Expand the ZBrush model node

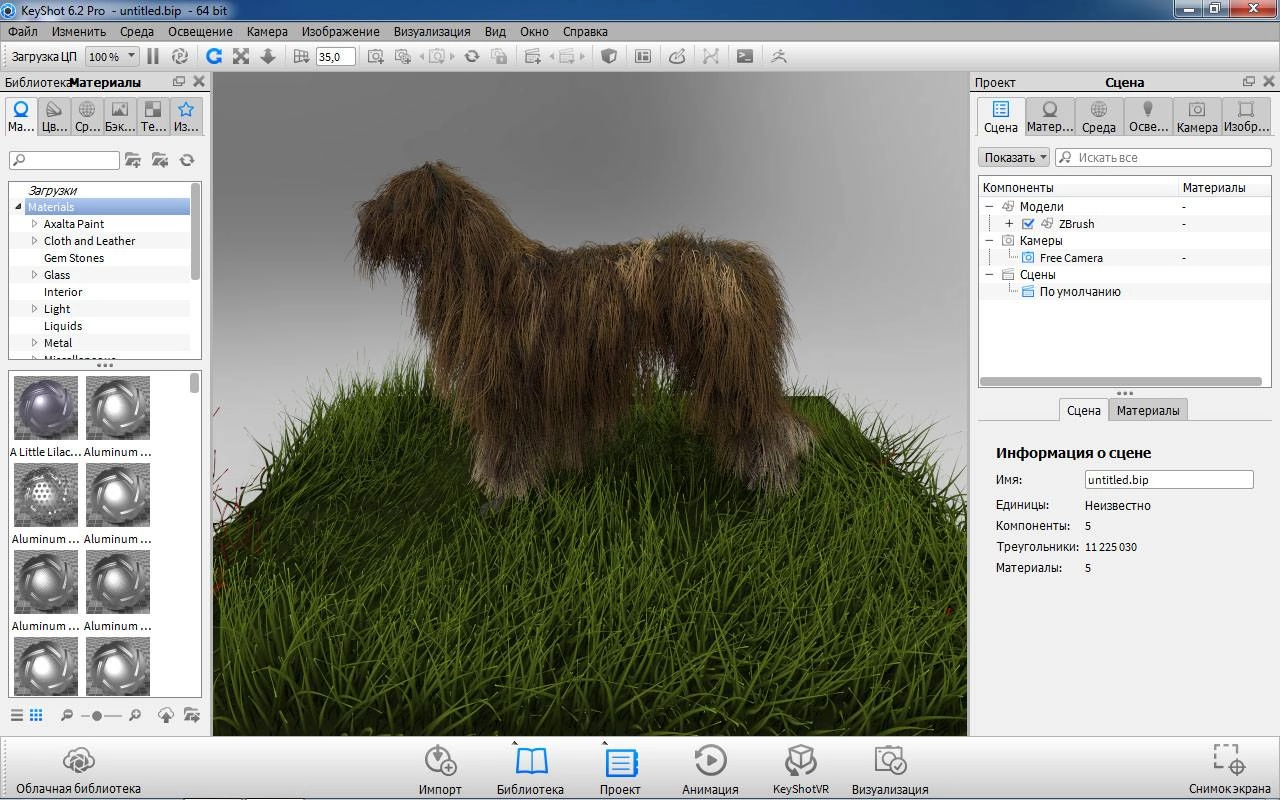pyautogui.click(x=1009, y=224)
